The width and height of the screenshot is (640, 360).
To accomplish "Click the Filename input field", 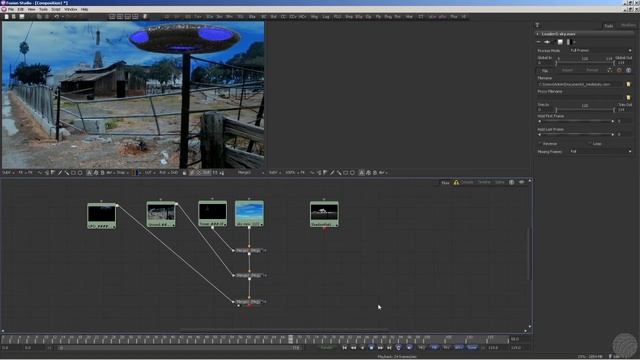I will (581, 84).
